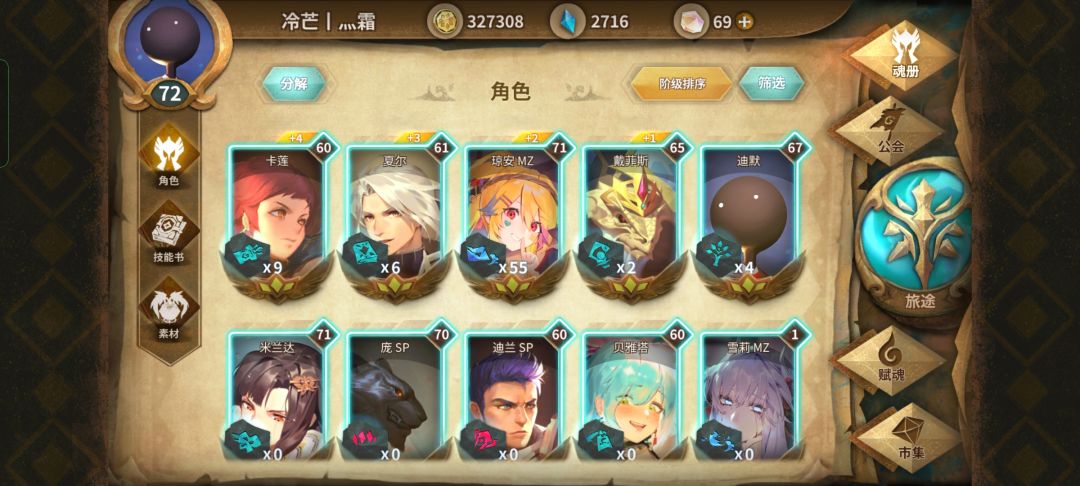Viewport: 1080px width, 486px height.
Task: Click the 分解 decompose button
Action: coord(294,84)
